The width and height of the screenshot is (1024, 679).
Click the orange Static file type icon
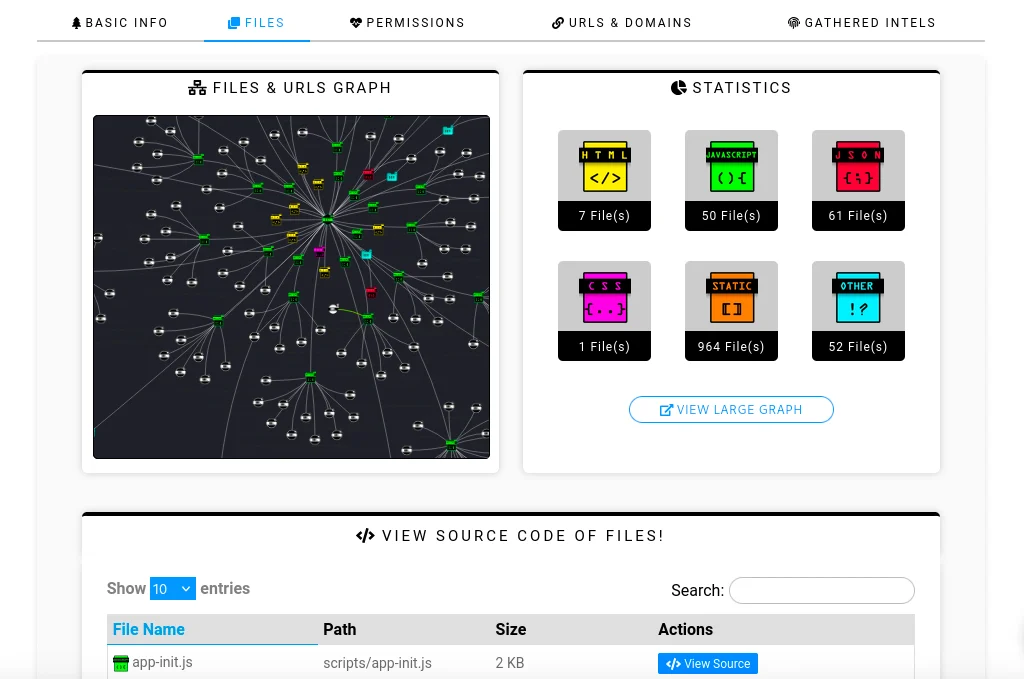pyautogui.click(x=731, y=298)
